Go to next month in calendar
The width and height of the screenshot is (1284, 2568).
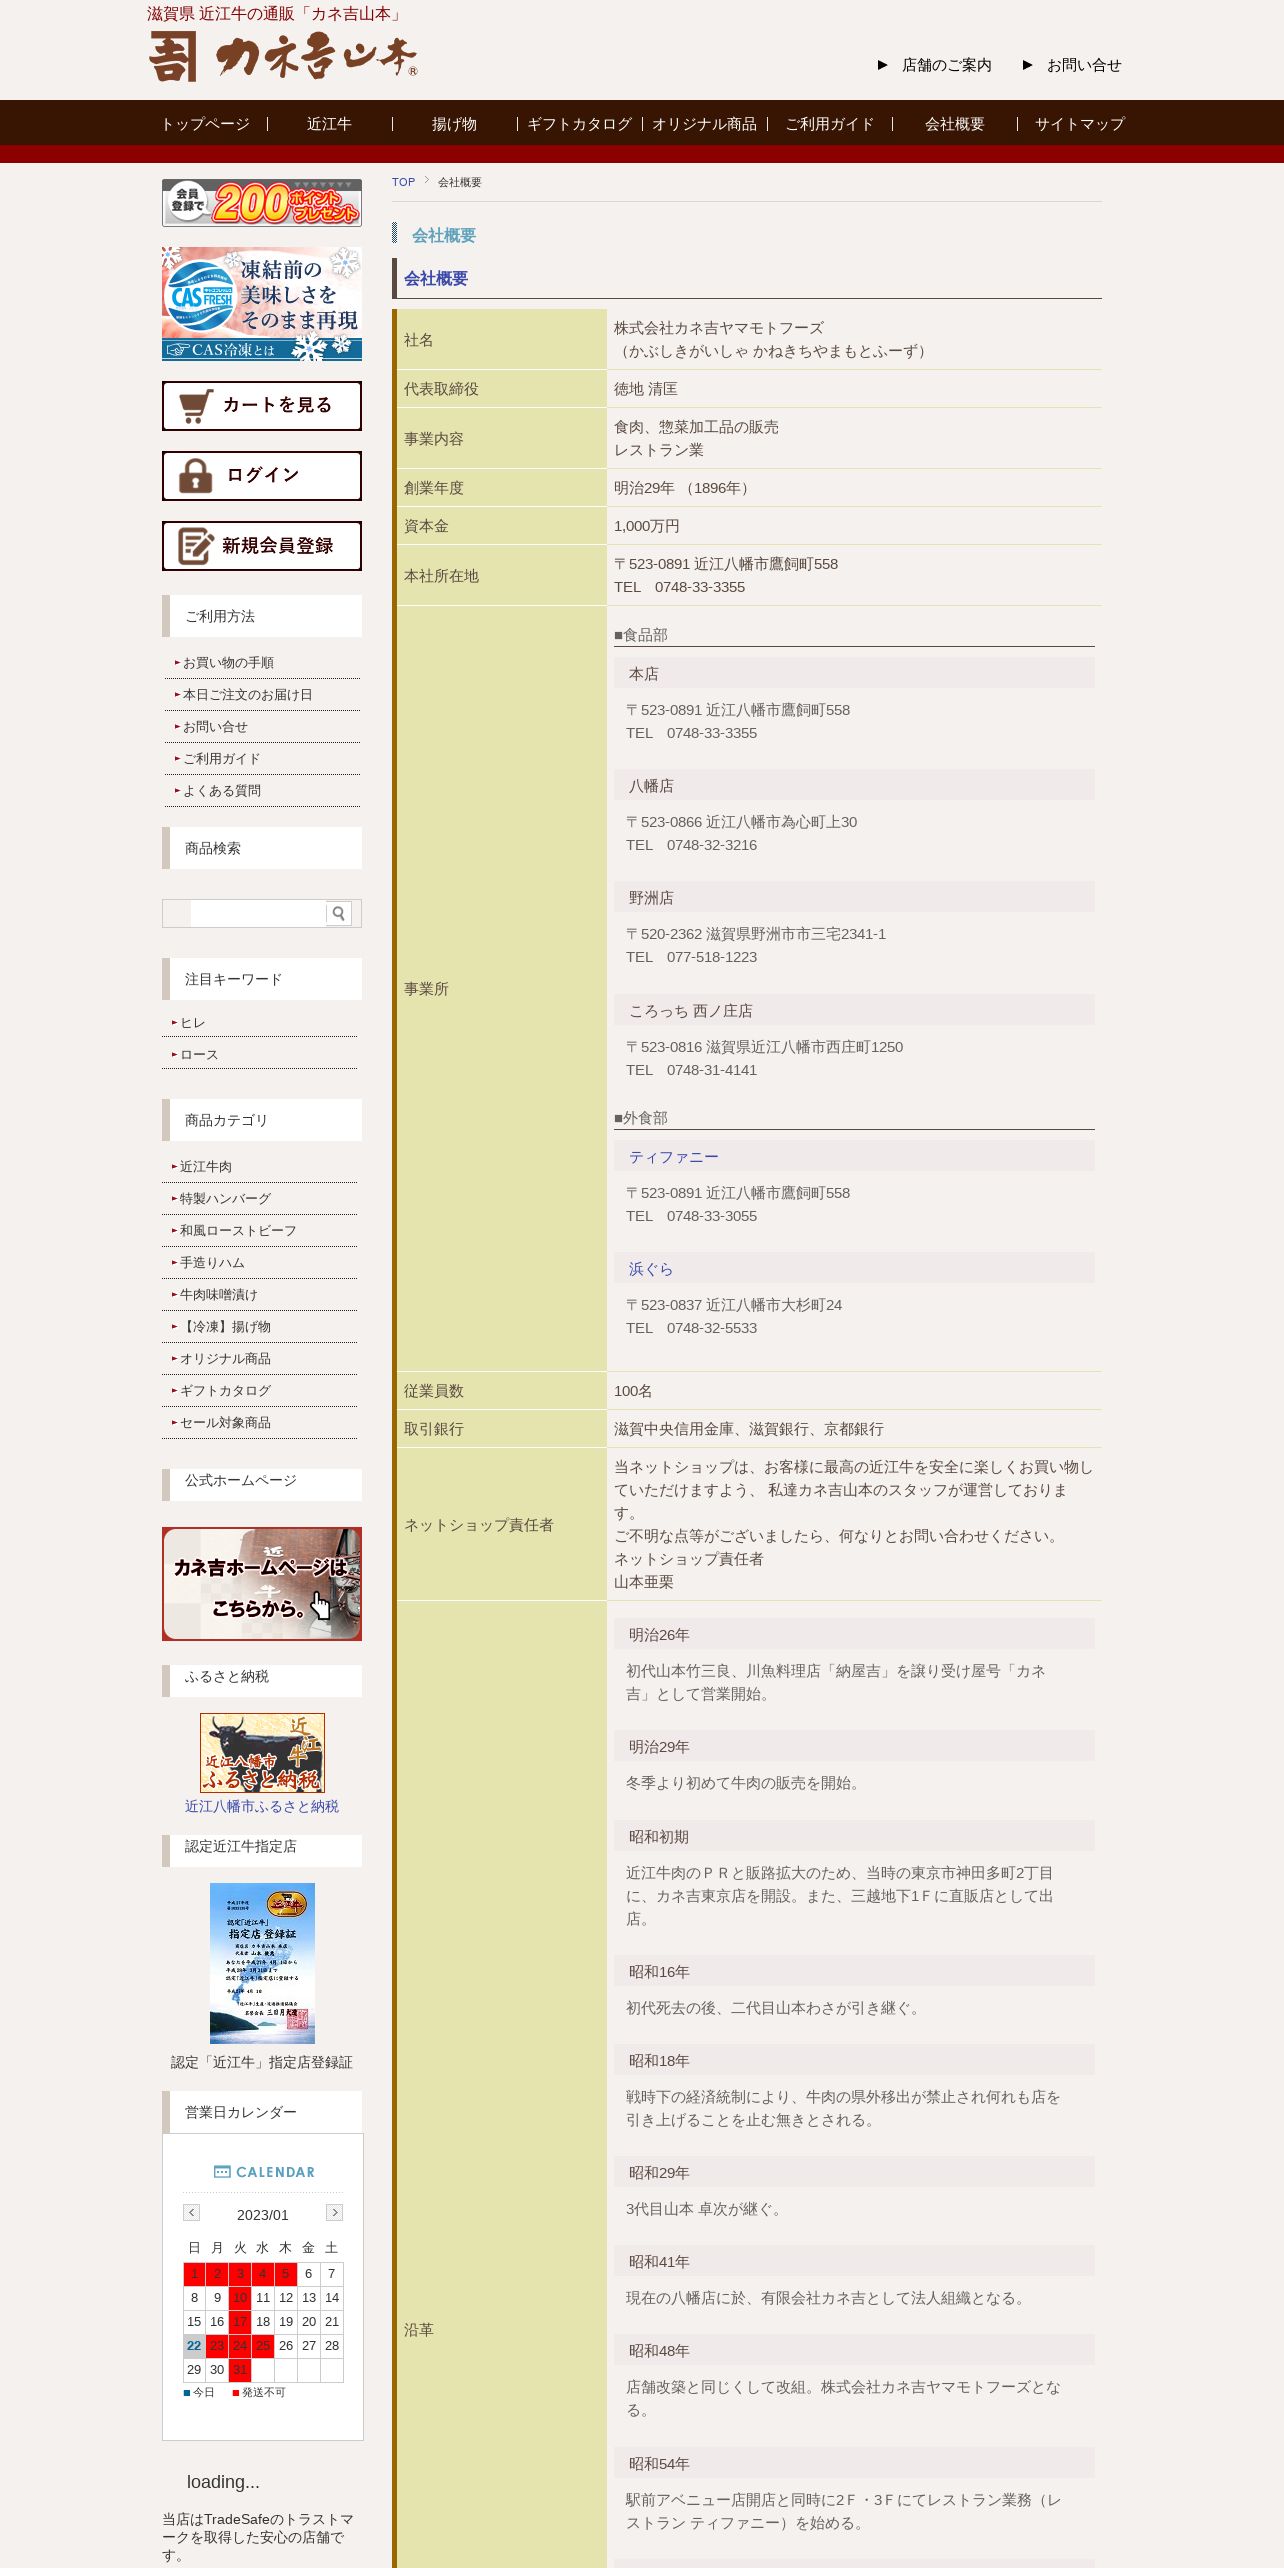point(335,2212)
